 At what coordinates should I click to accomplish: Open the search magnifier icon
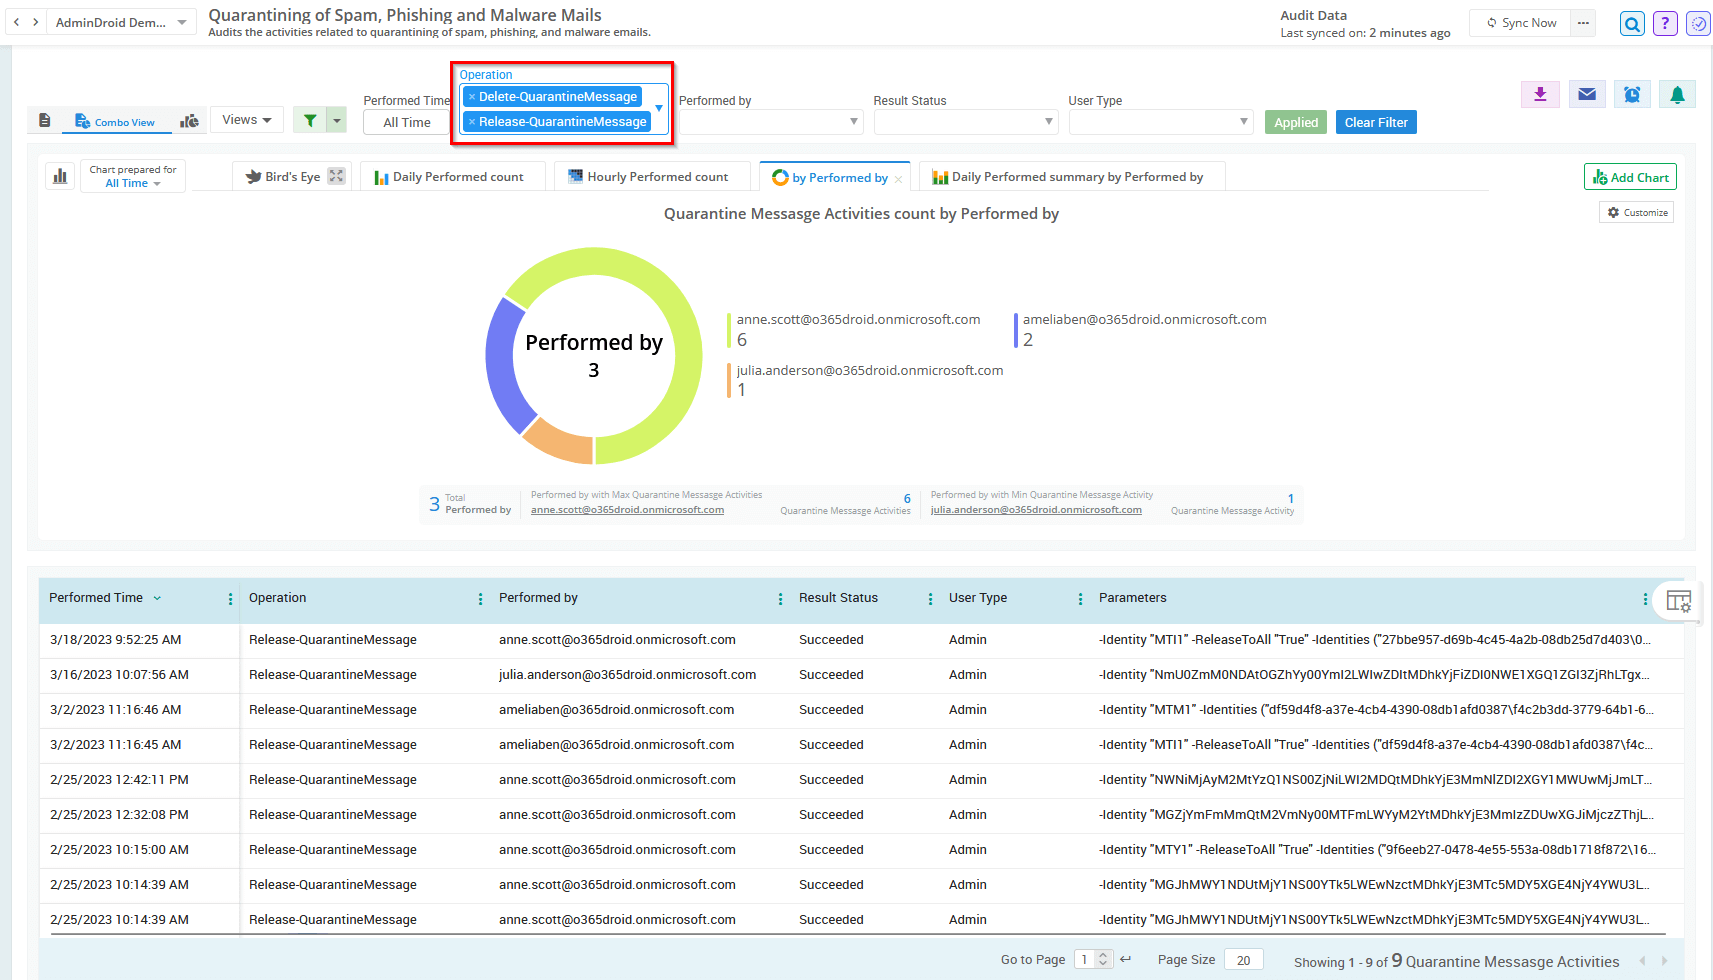point(1632,24)
